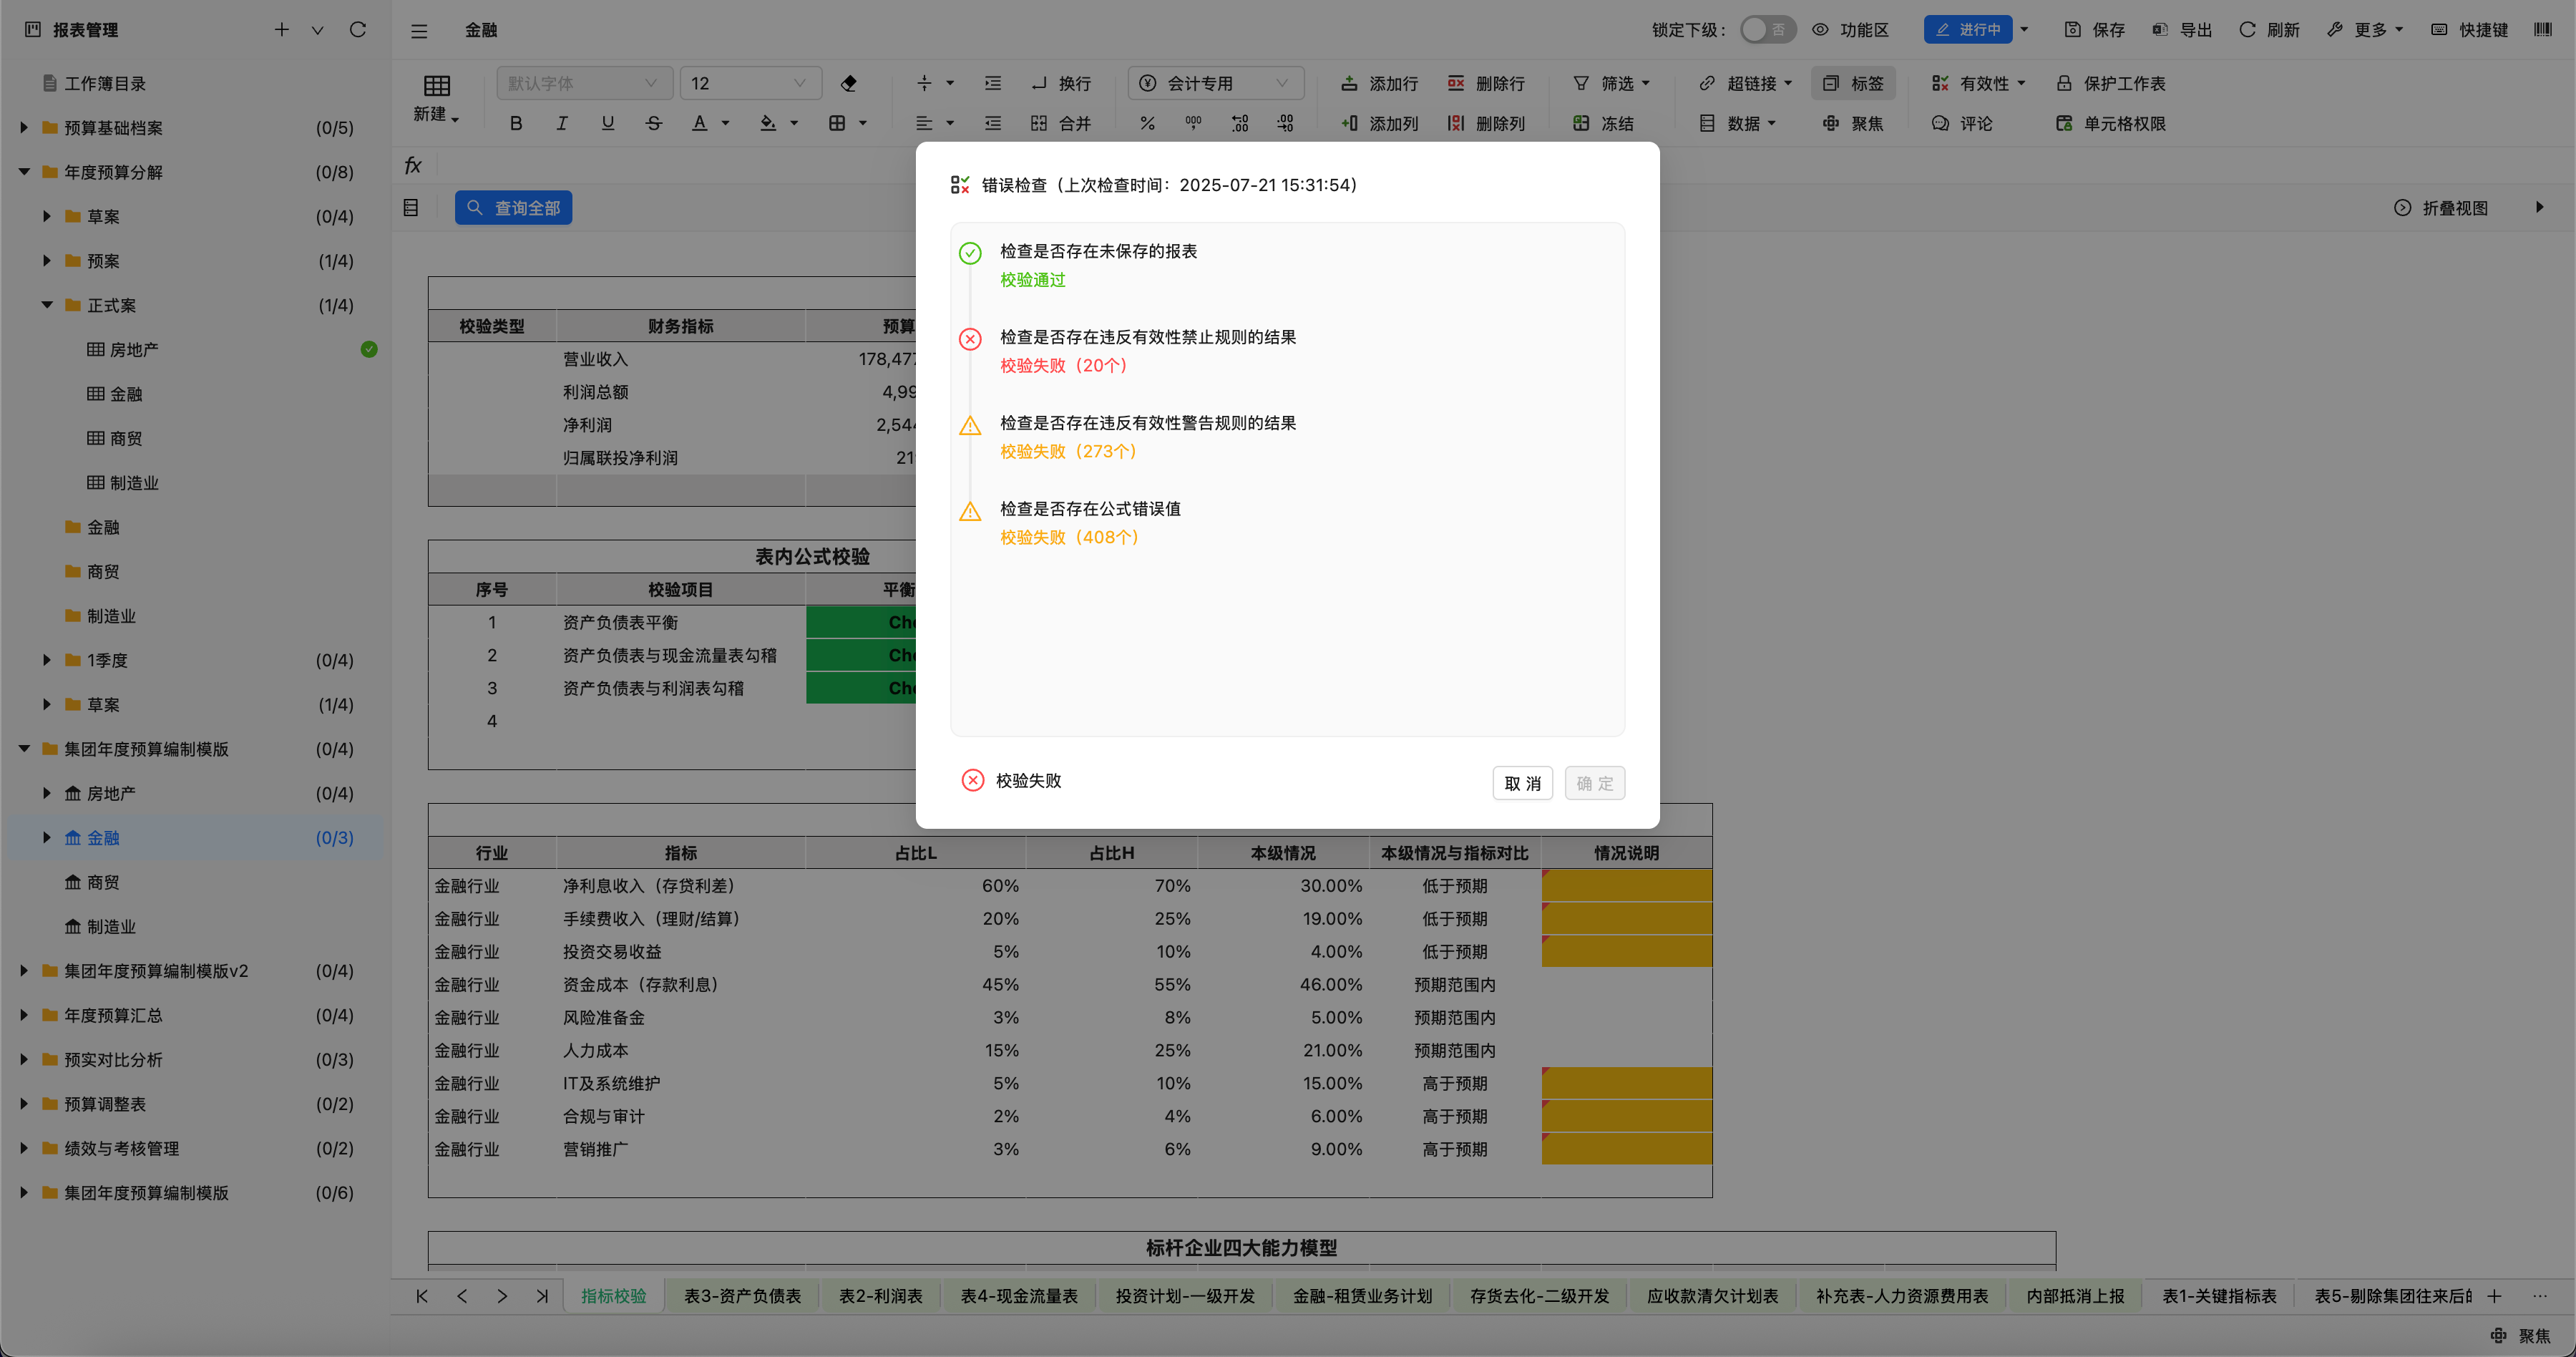Open the 会计专用 number format dropdown

pyautogui.click(x=1215, y=83)
